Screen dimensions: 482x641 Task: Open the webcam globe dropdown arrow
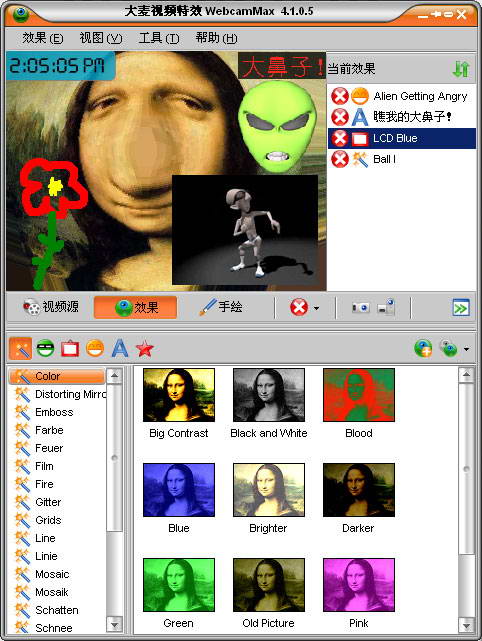tap(466, 350)
